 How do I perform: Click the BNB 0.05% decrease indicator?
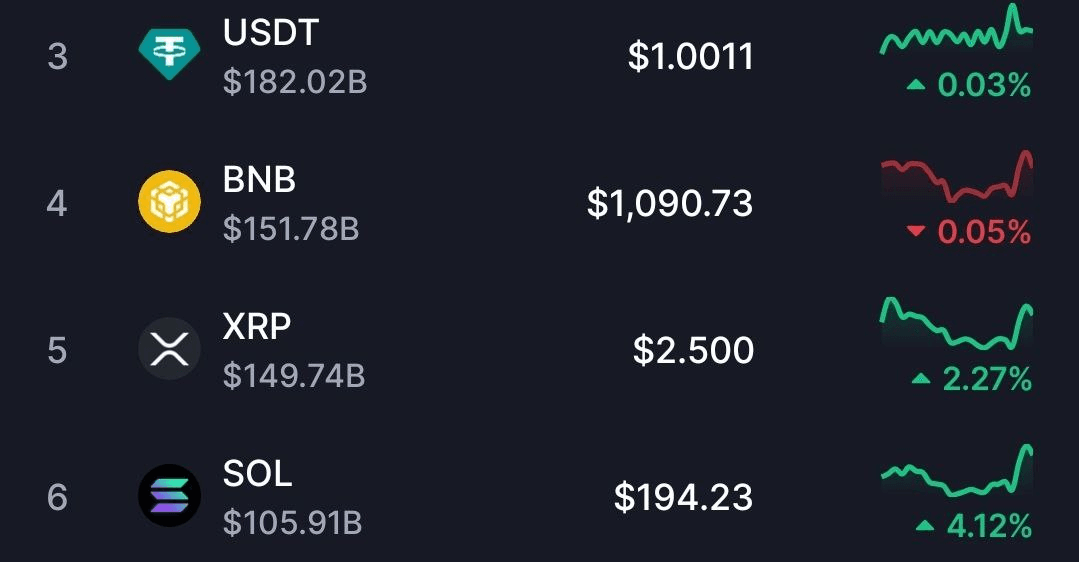pos(968,233)
